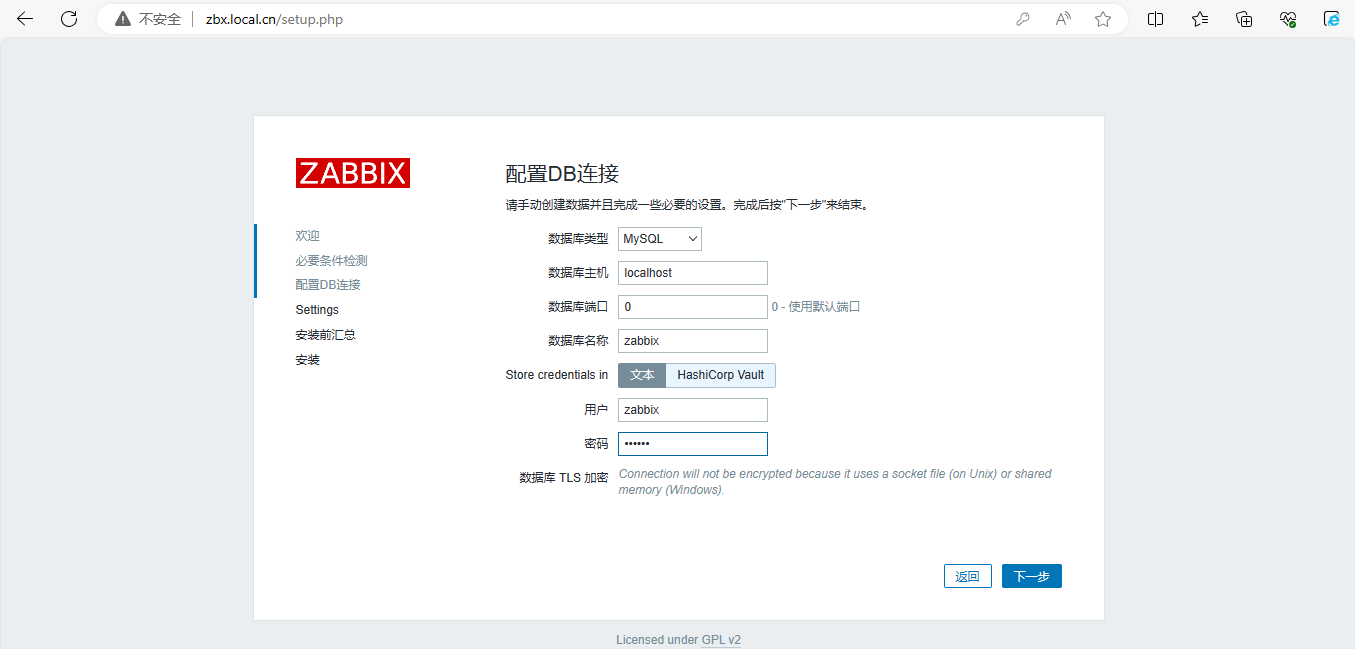Open the 数据库类型 MySQL dropdown
Screen dimensions: 1355x649
click(x=660, y=239)
